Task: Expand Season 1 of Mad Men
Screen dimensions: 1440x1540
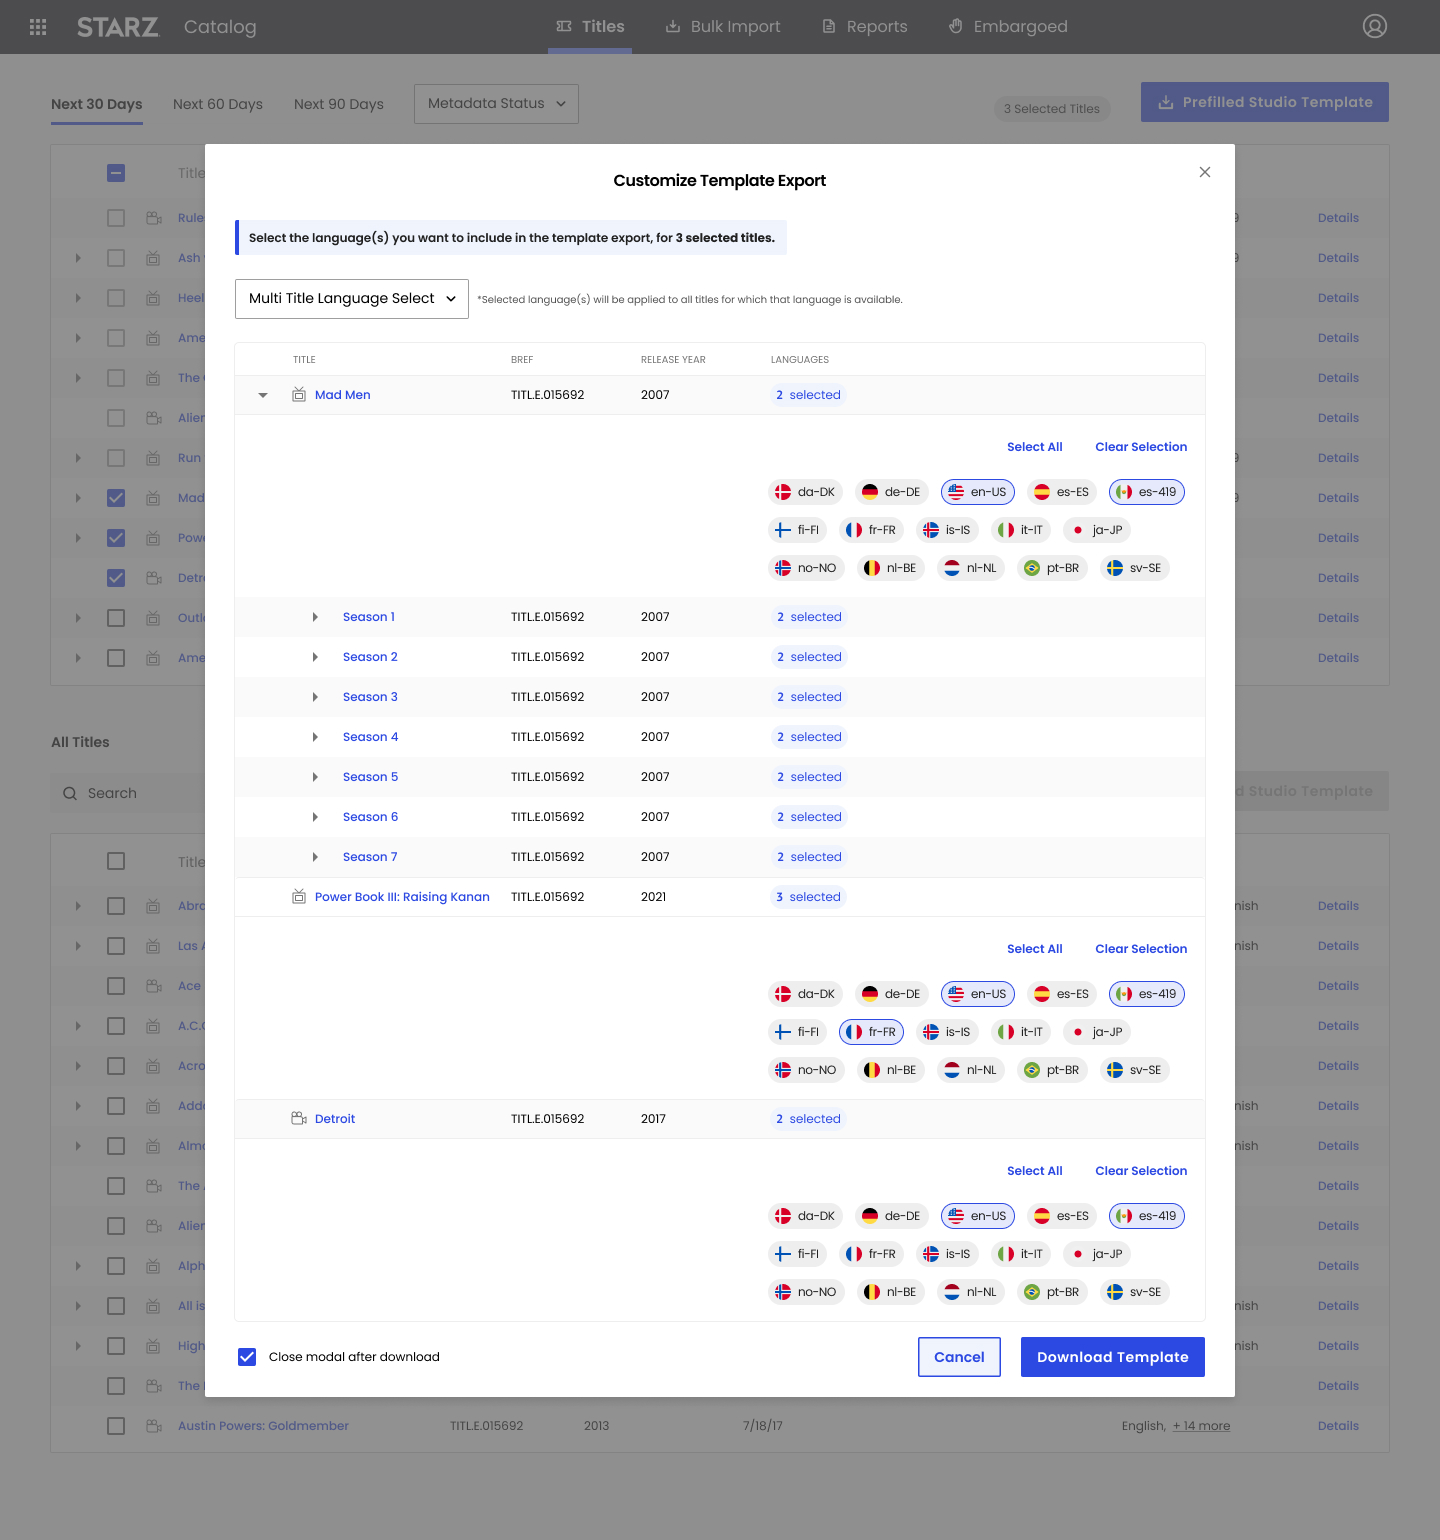Action: pyautogui.click(x=315, y=617)
